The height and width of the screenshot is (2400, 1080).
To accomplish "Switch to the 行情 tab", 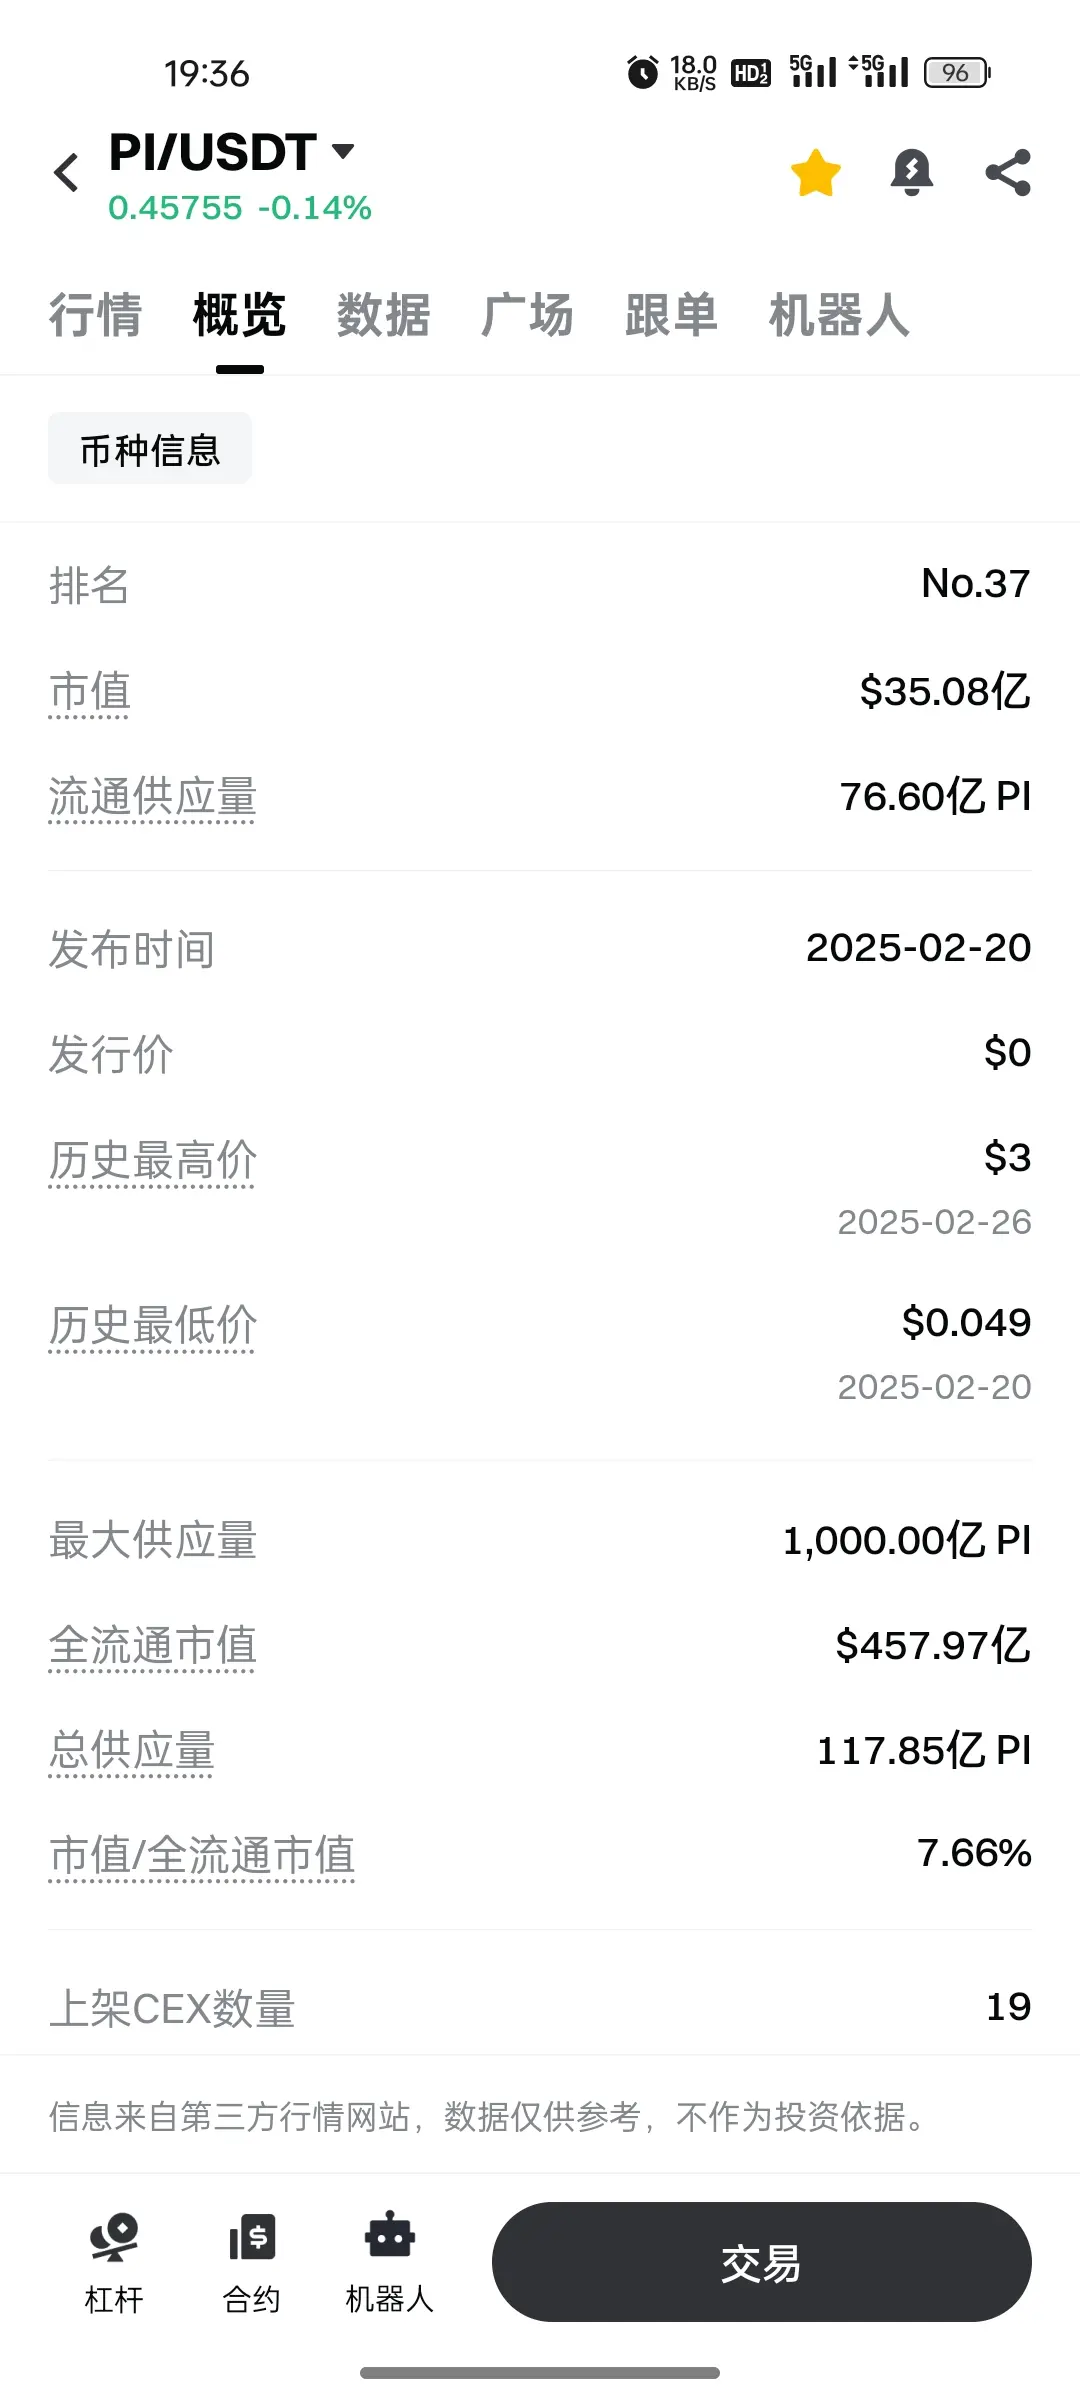I will click(96, 315).
